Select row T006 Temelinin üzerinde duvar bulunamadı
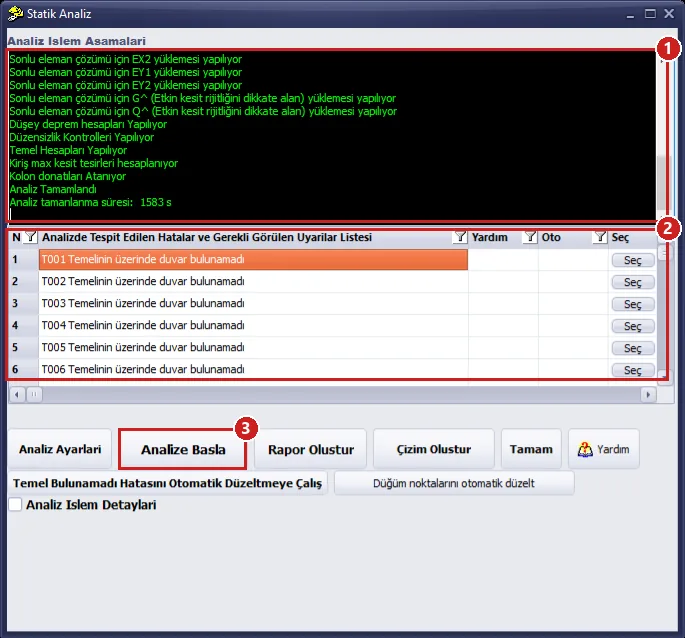The image size is (685, 638). [x=253, y=369]
